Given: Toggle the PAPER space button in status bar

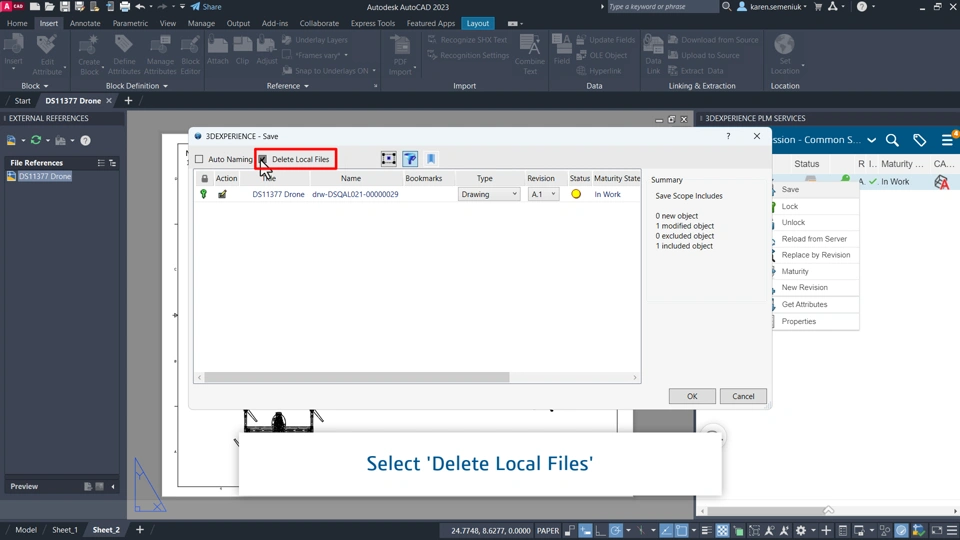Looking at the screenshot, I should 548,530.
